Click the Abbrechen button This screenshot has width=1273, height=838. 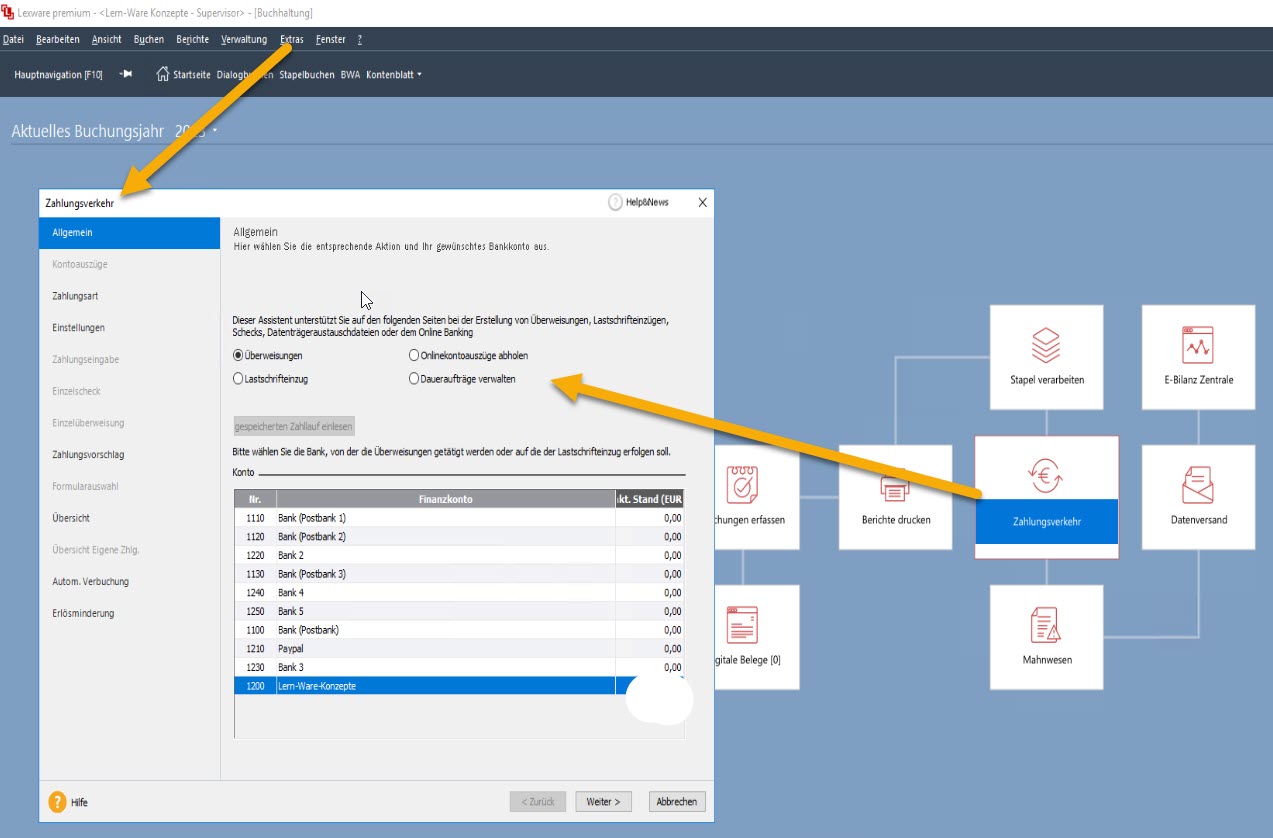point(678,802)
